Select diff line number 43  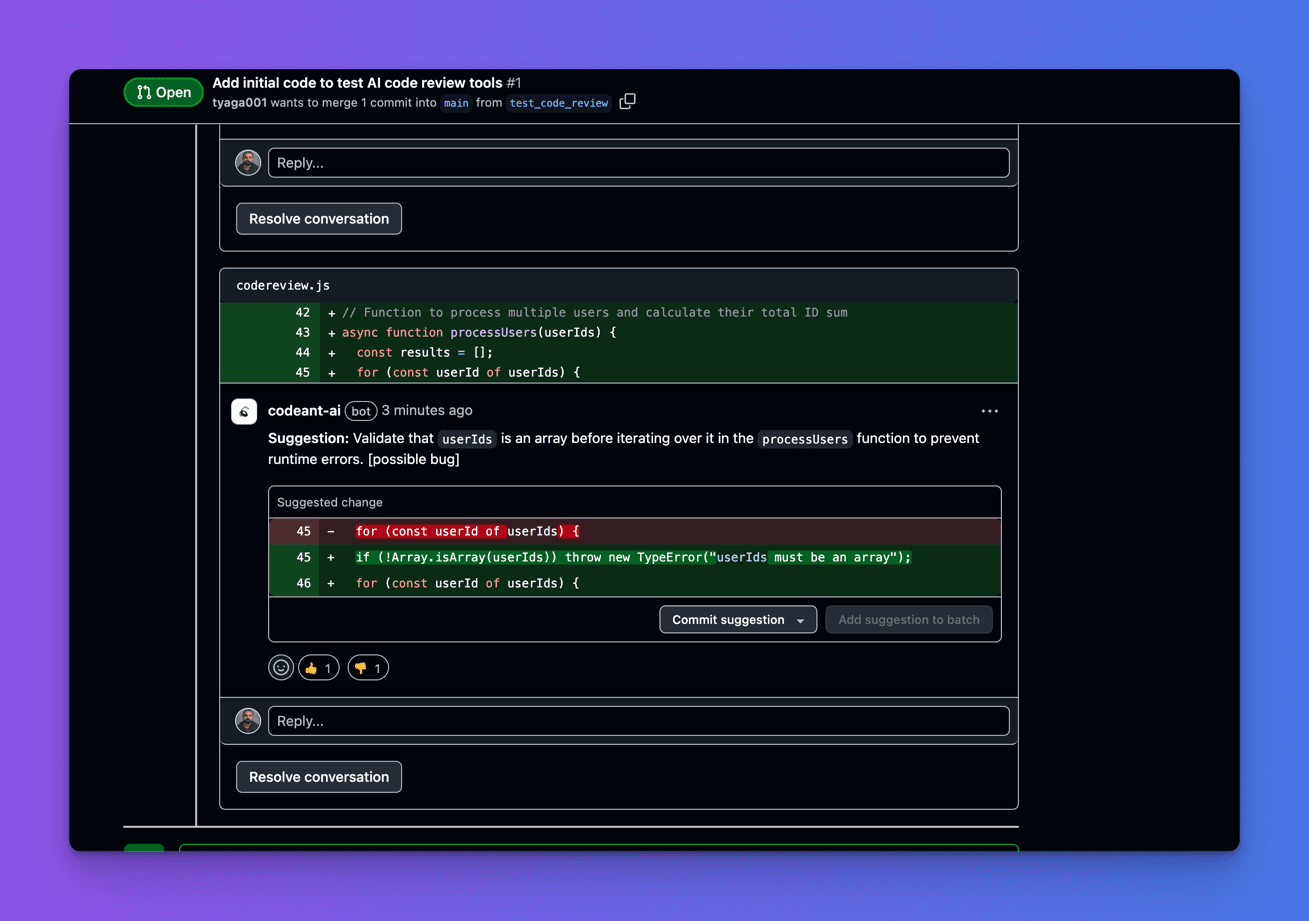[x=302, y=333]
